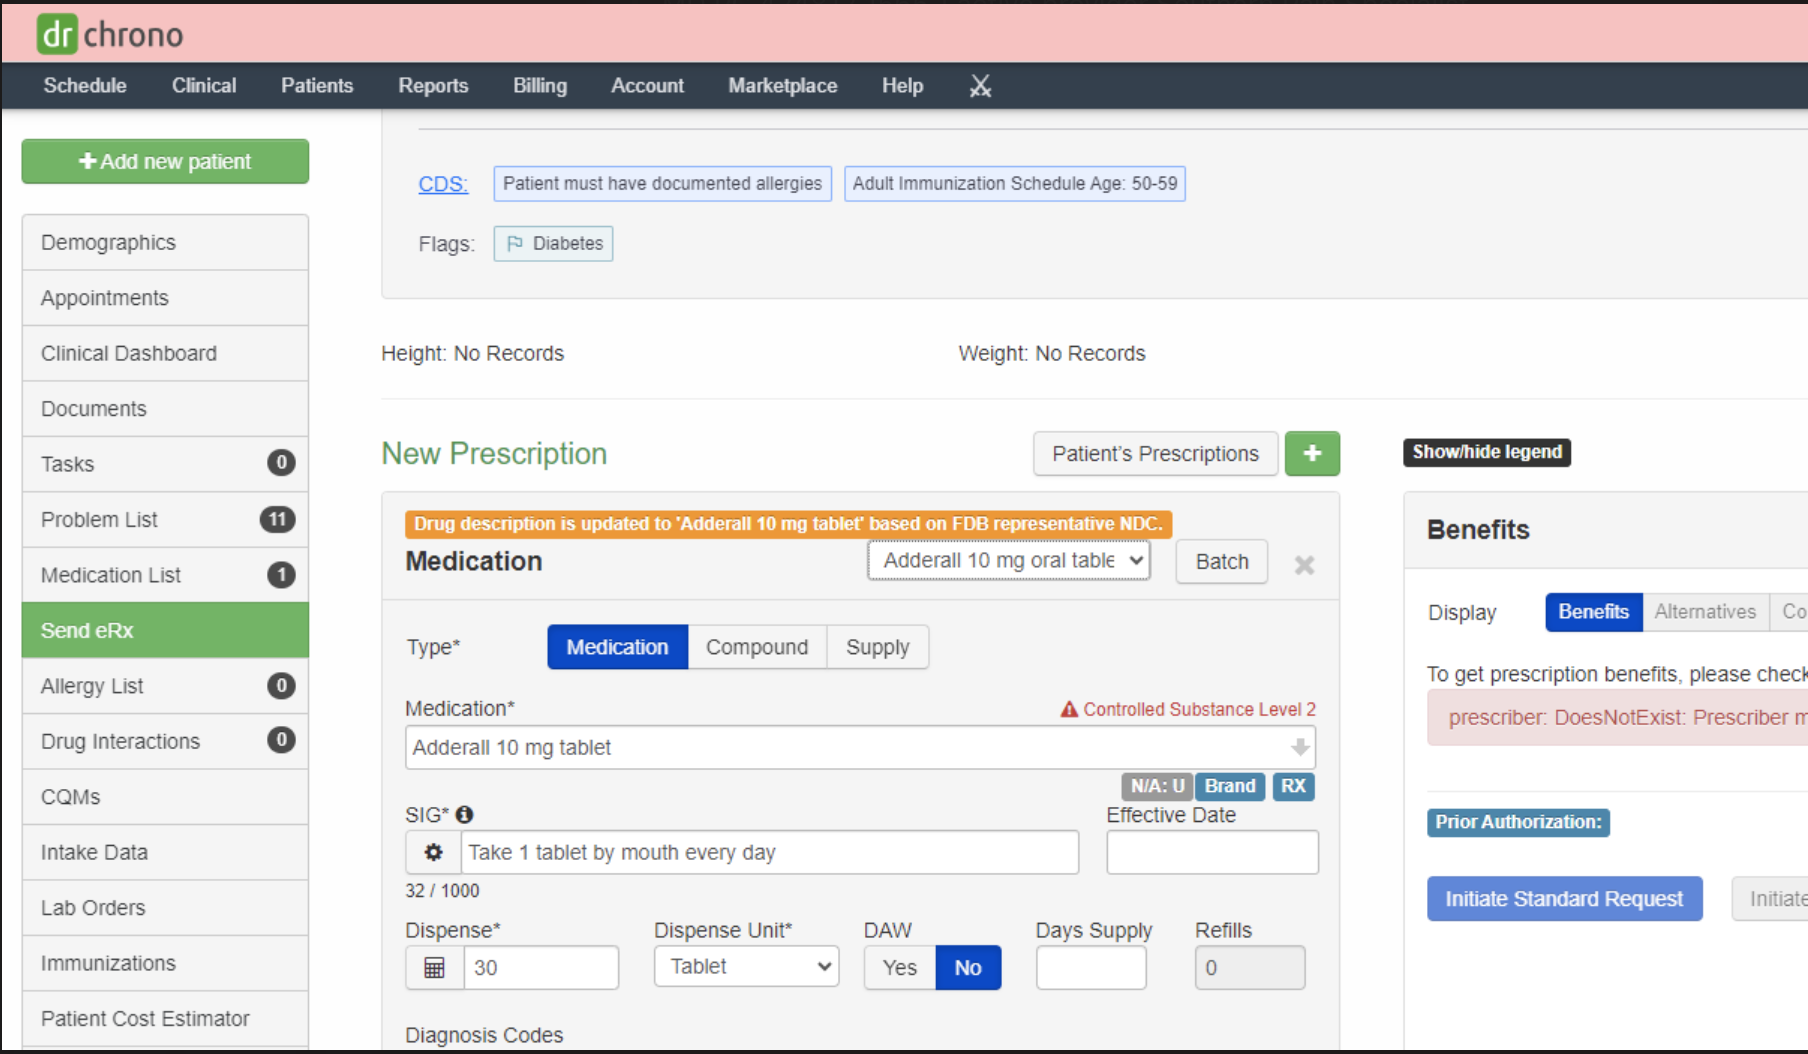
Task: Remove medication with the gray X icon
Action: [1304, 565]
